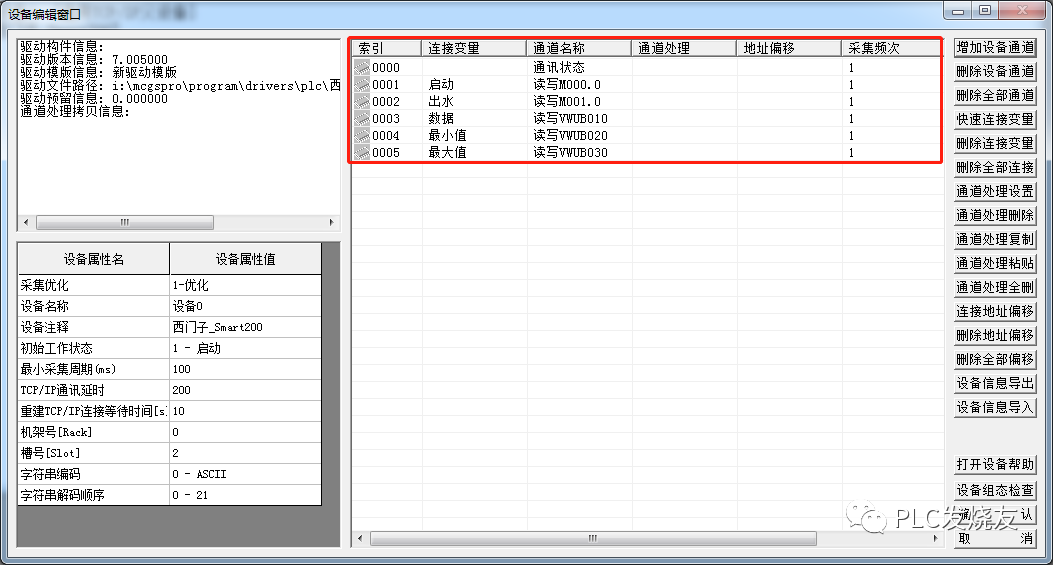
Task: Edit 设备名称 value 设备0
Action: tap(245, 306)
